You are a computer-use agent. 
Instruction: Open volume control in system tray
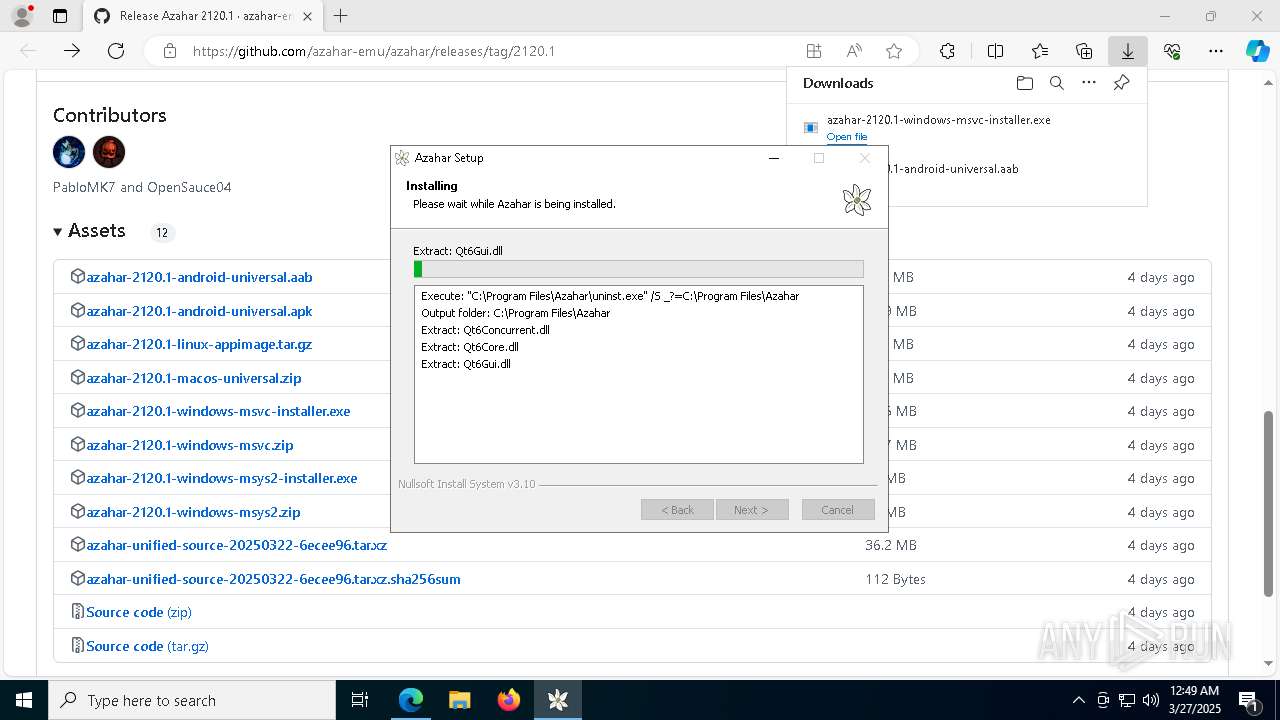point(1151,700)
